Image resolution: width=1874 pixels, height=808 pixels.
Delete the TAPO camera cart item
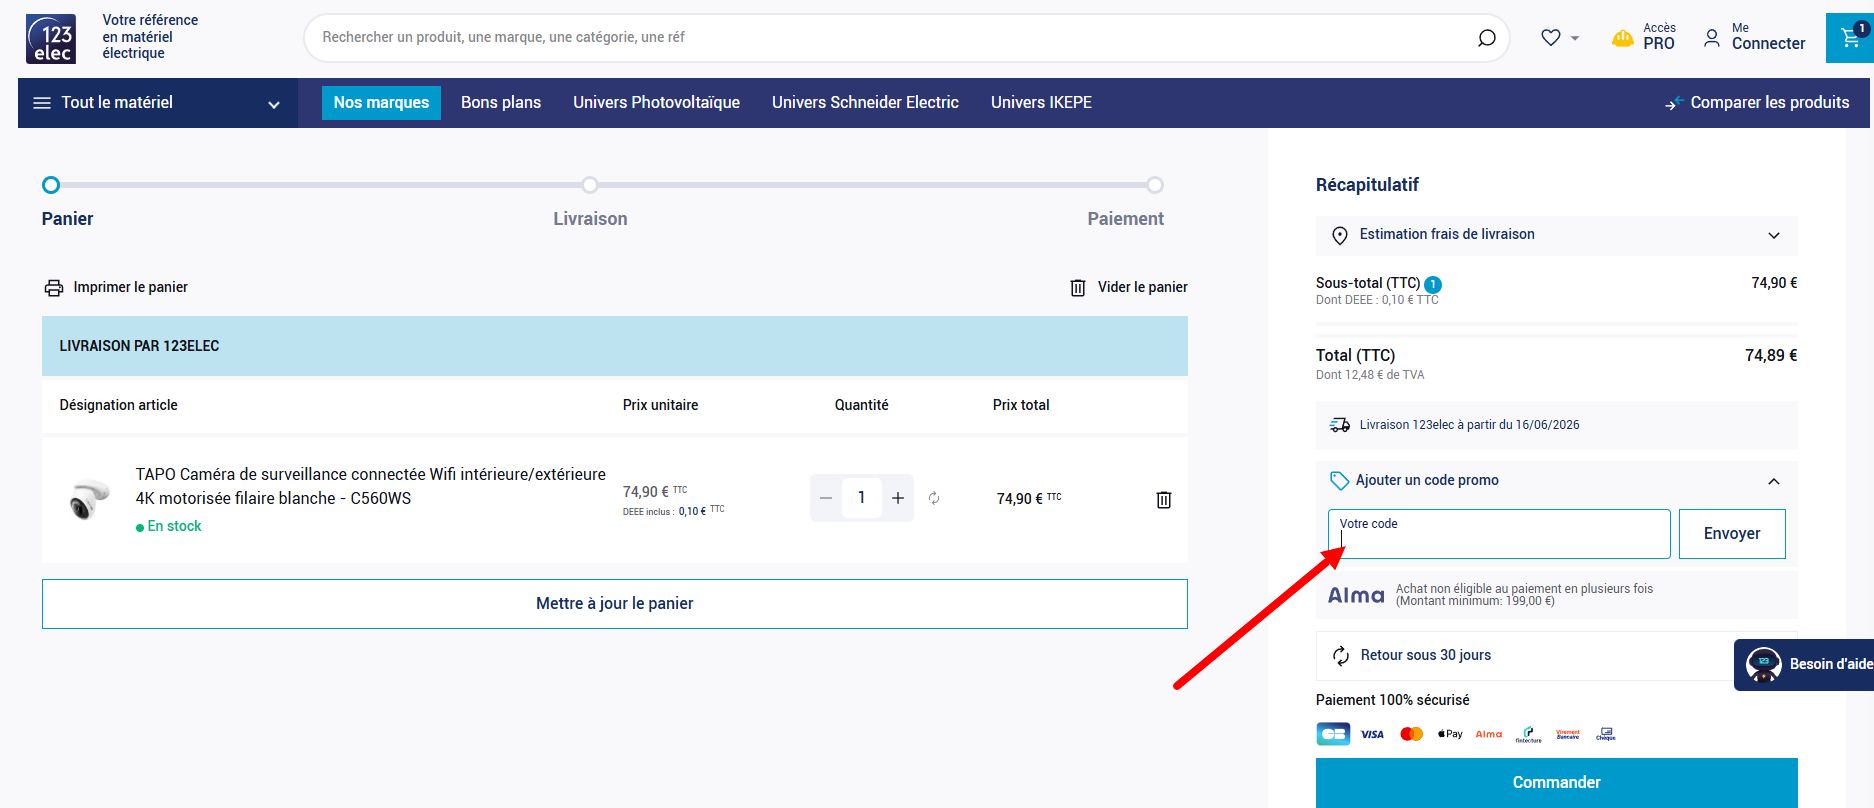[x=1164, y=500]
